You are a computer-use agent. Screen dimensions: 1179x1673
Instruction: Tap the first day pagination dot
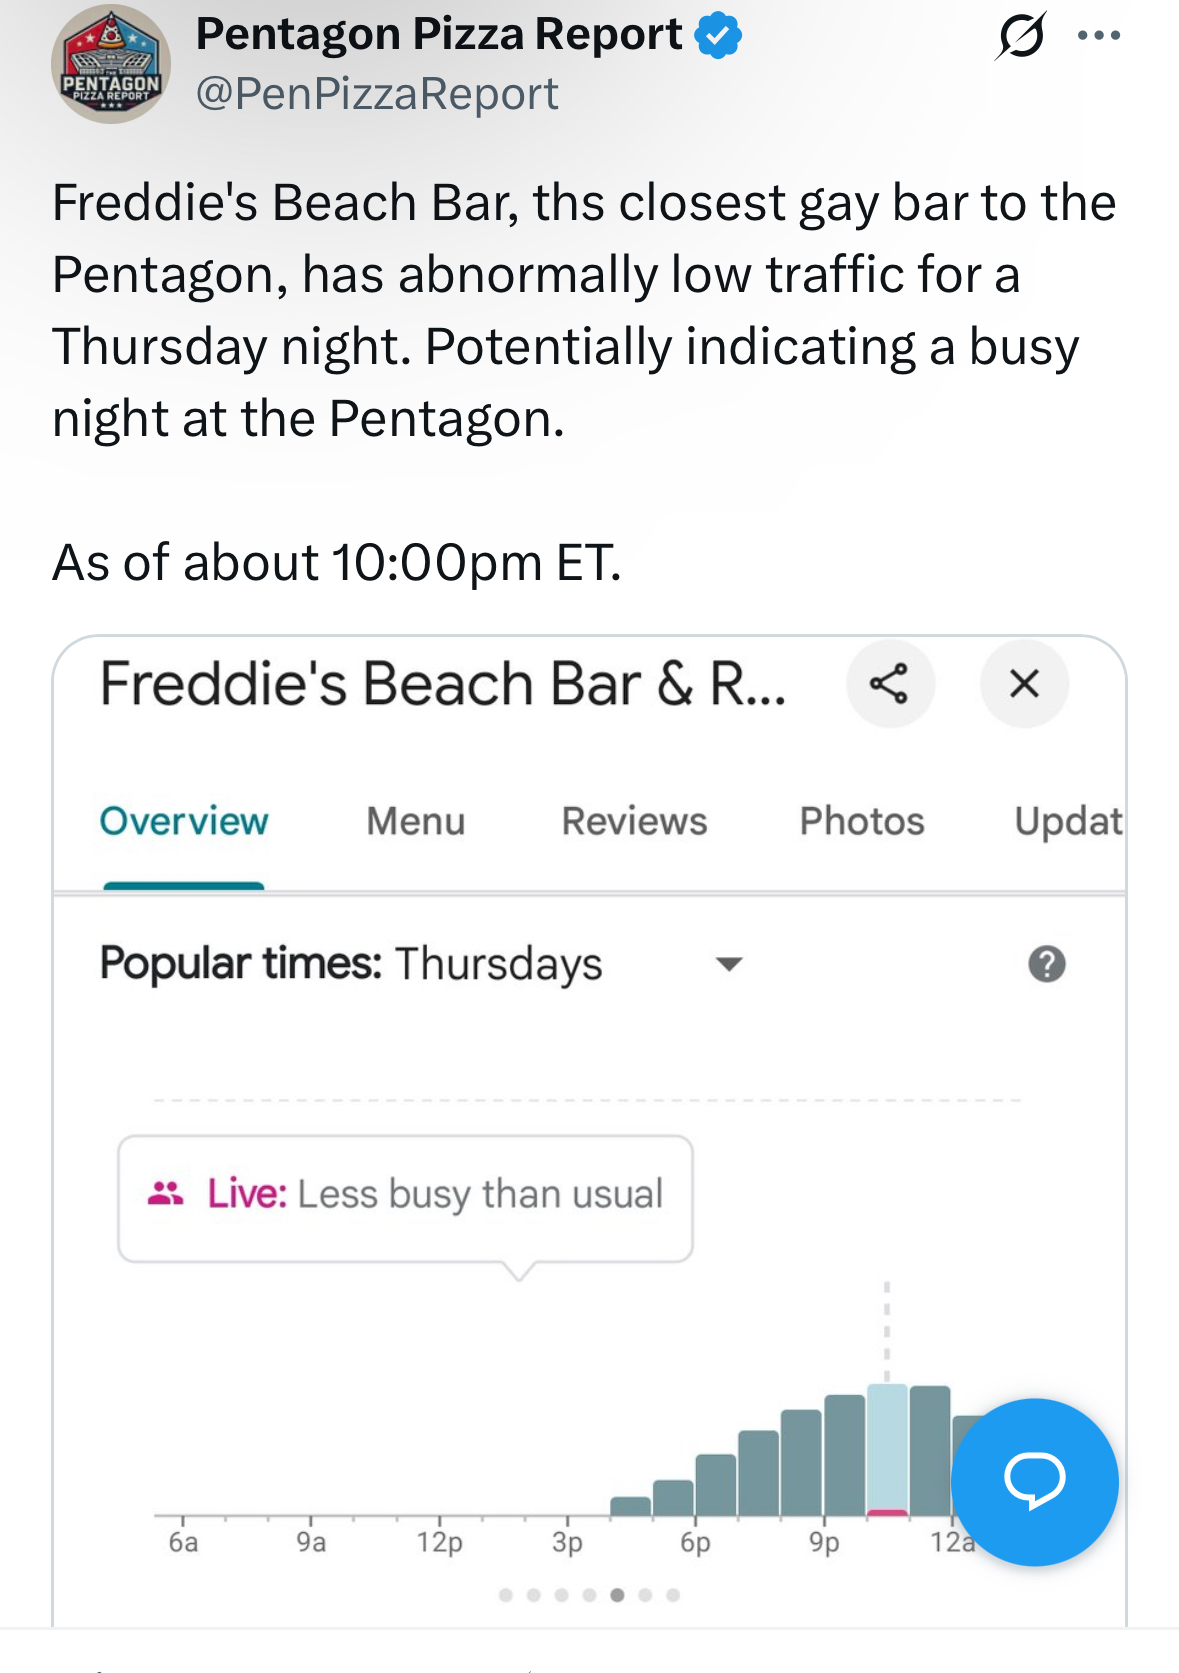[x=506, y=1595]
